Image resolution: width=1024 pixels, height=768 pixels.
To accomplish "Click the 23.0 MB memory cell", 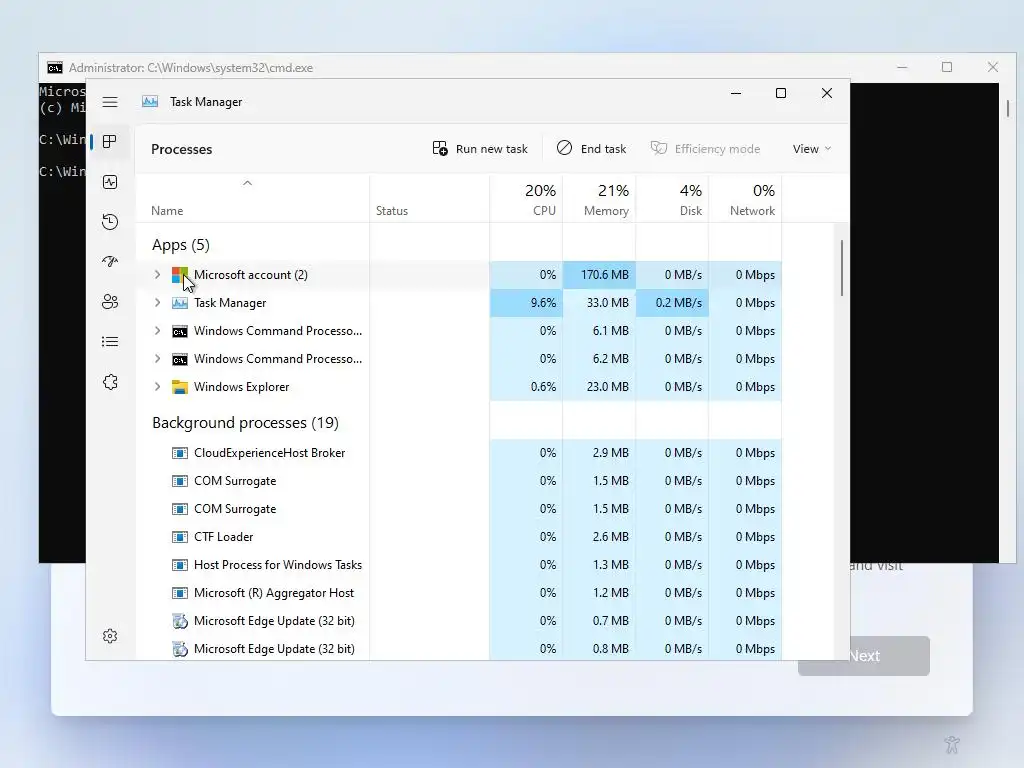I will point(600,387).
